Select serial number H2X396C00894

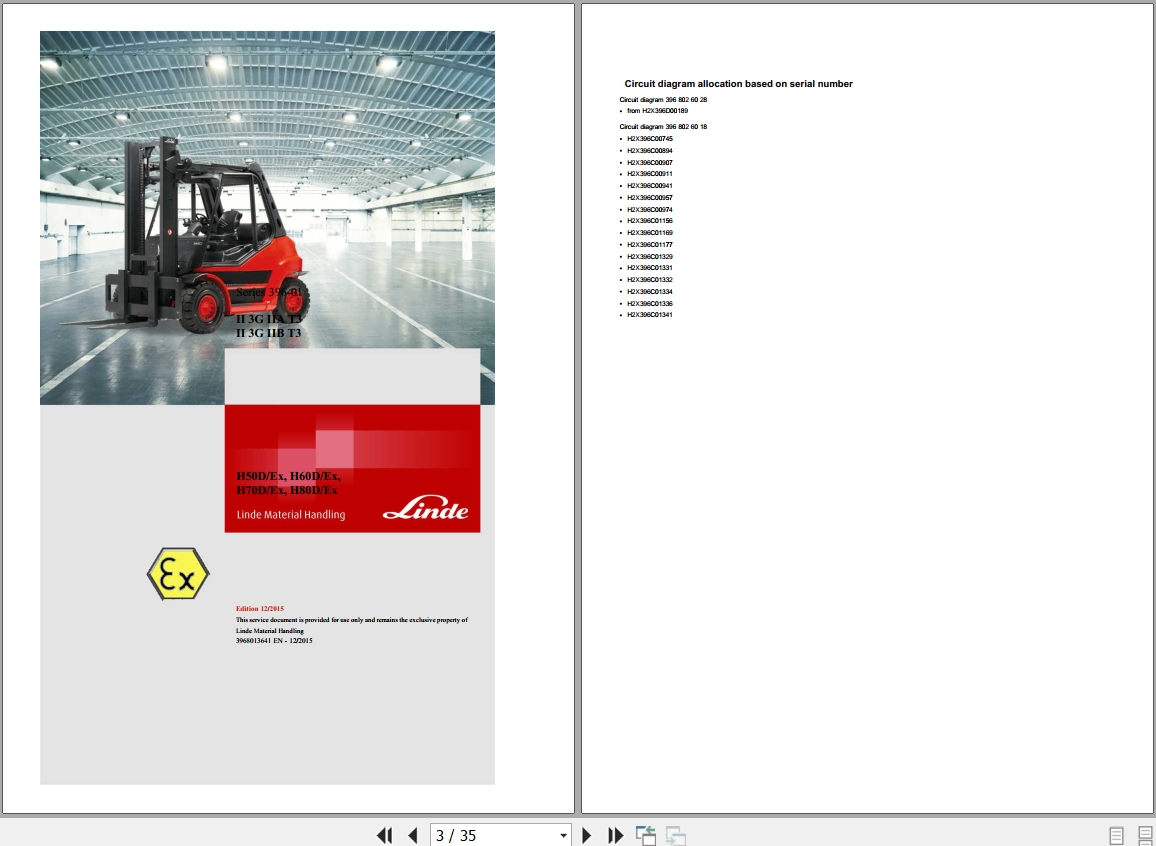coord(650,150)
